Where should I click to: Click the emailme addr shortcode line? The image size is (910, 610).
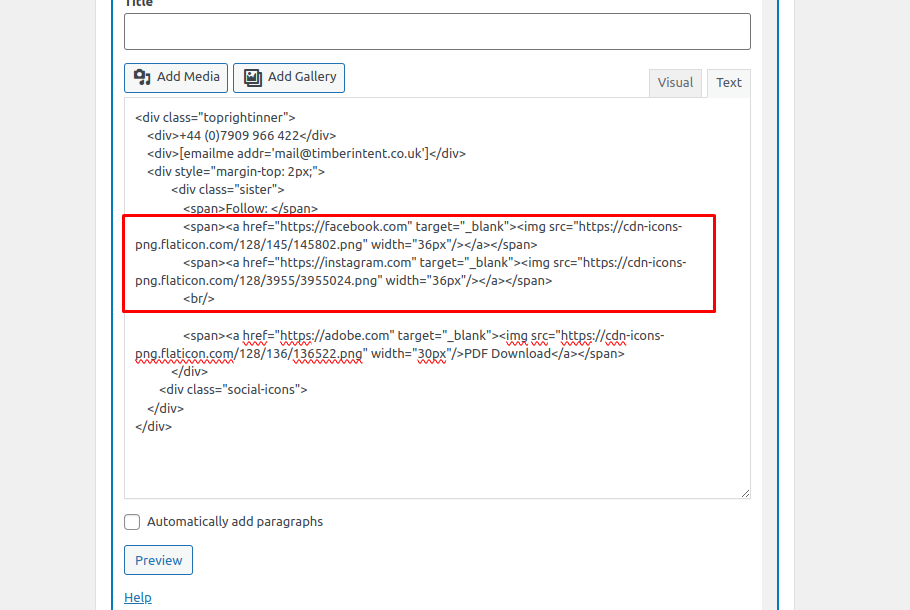coord(306,154)
